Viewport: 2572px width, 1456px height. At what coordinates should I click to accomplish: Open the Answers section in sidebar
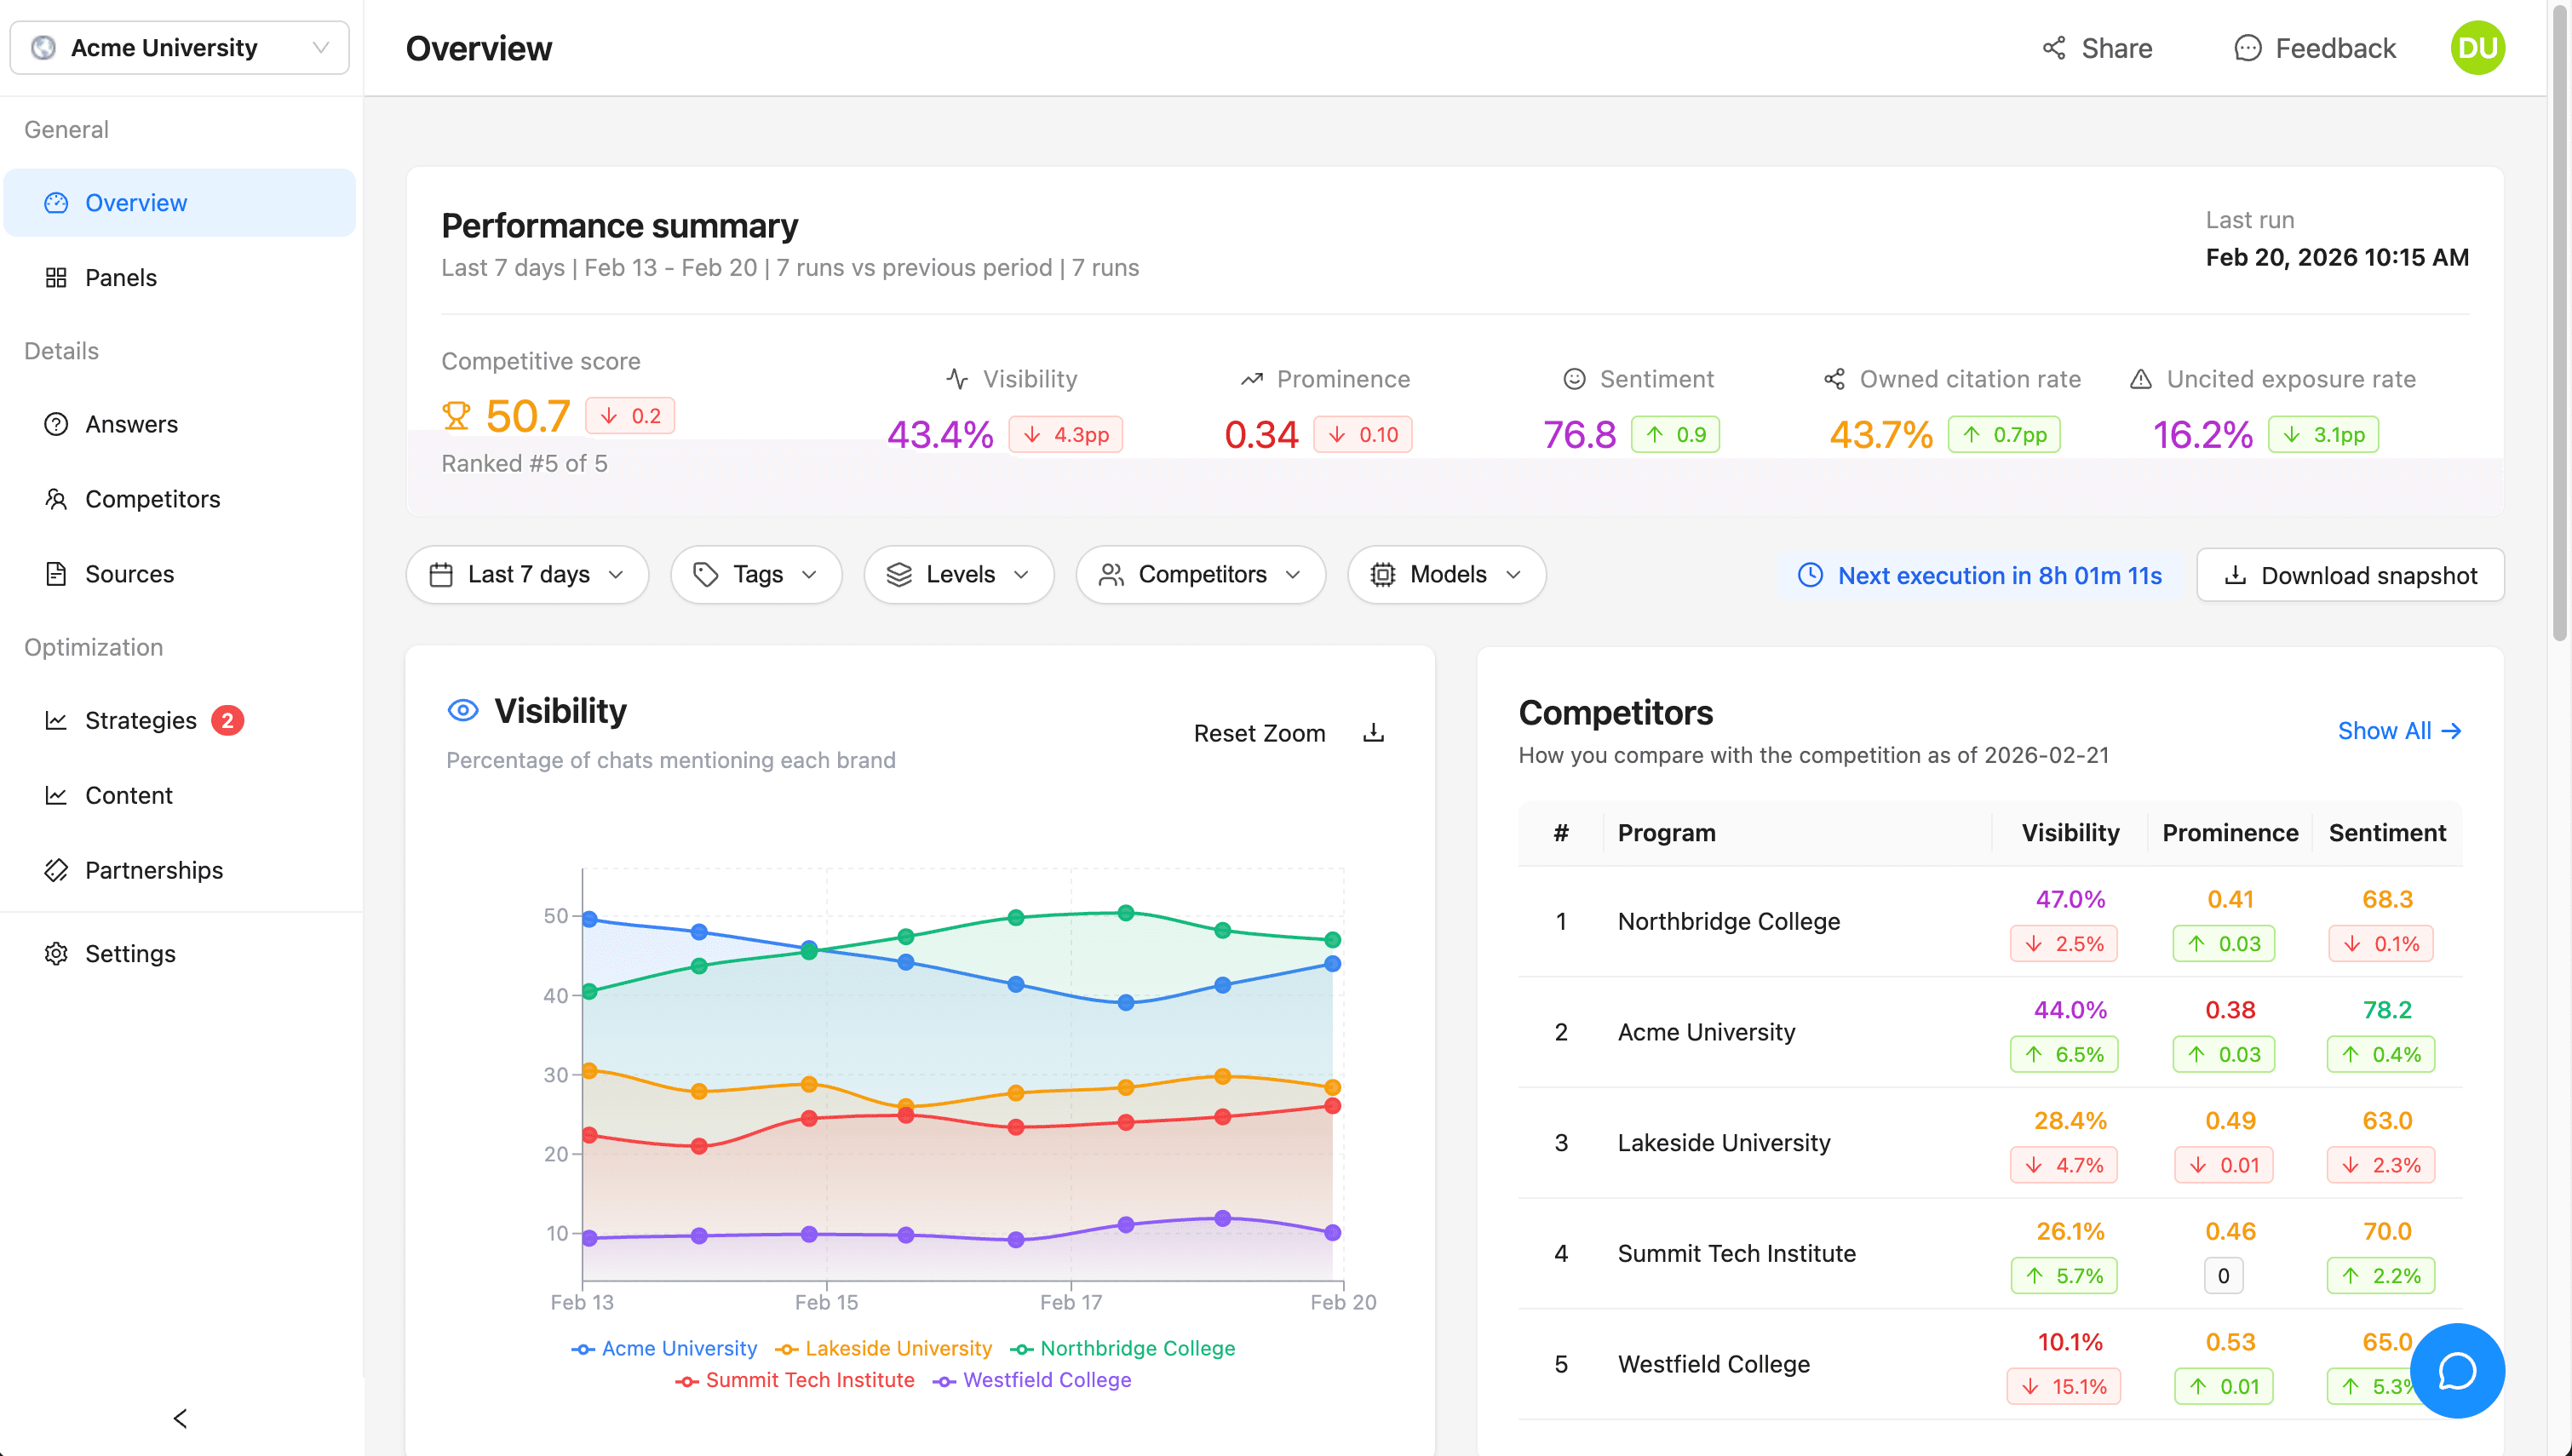(x=131, y=424)
